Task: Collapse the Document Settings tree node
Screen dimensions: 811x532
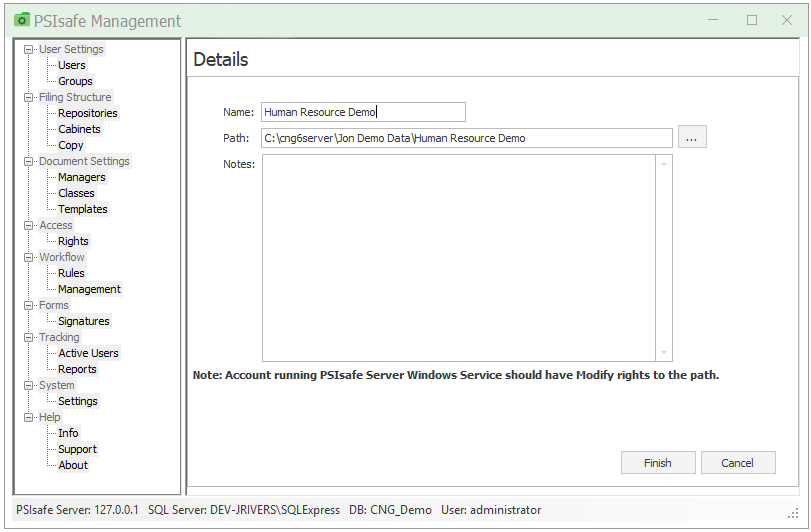Action: [x=28, y=162]
